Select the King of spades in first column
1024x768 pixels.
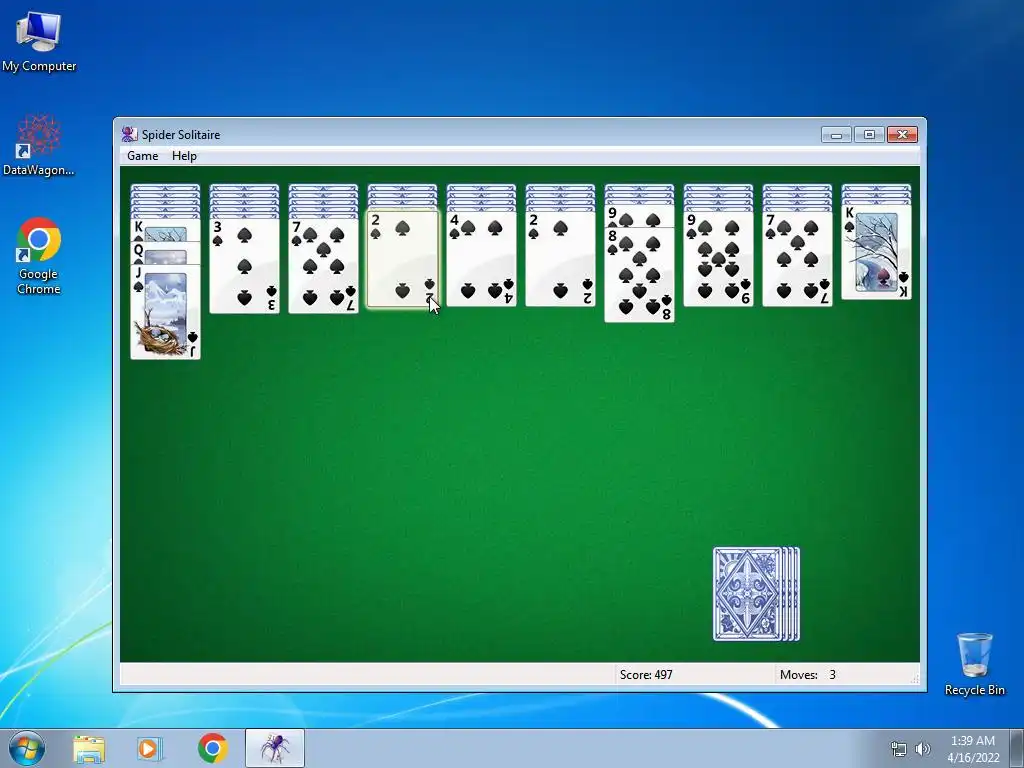tap(165, 231)
